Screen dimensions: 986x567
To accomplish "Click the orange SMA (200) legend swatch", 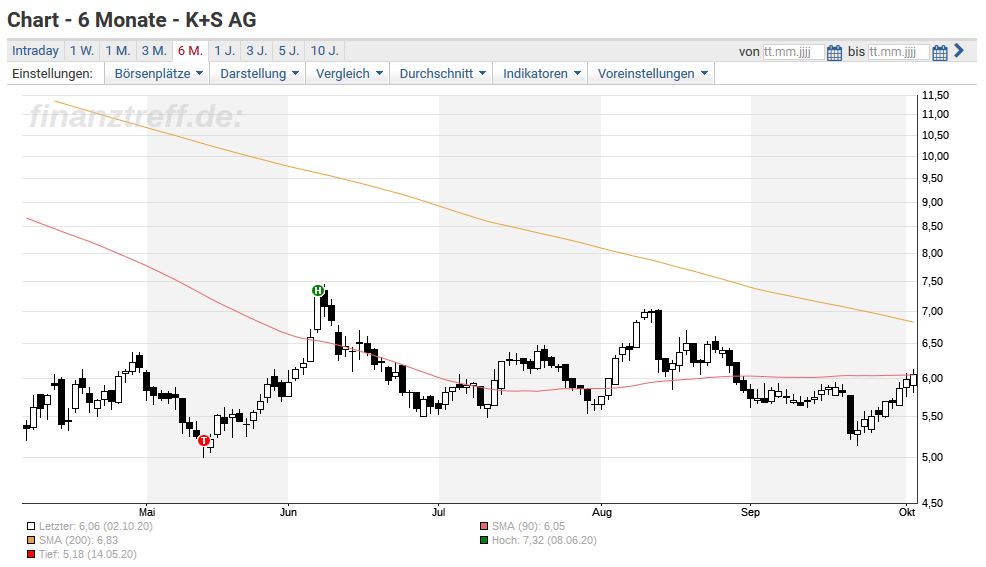I will tap(31, 541).
